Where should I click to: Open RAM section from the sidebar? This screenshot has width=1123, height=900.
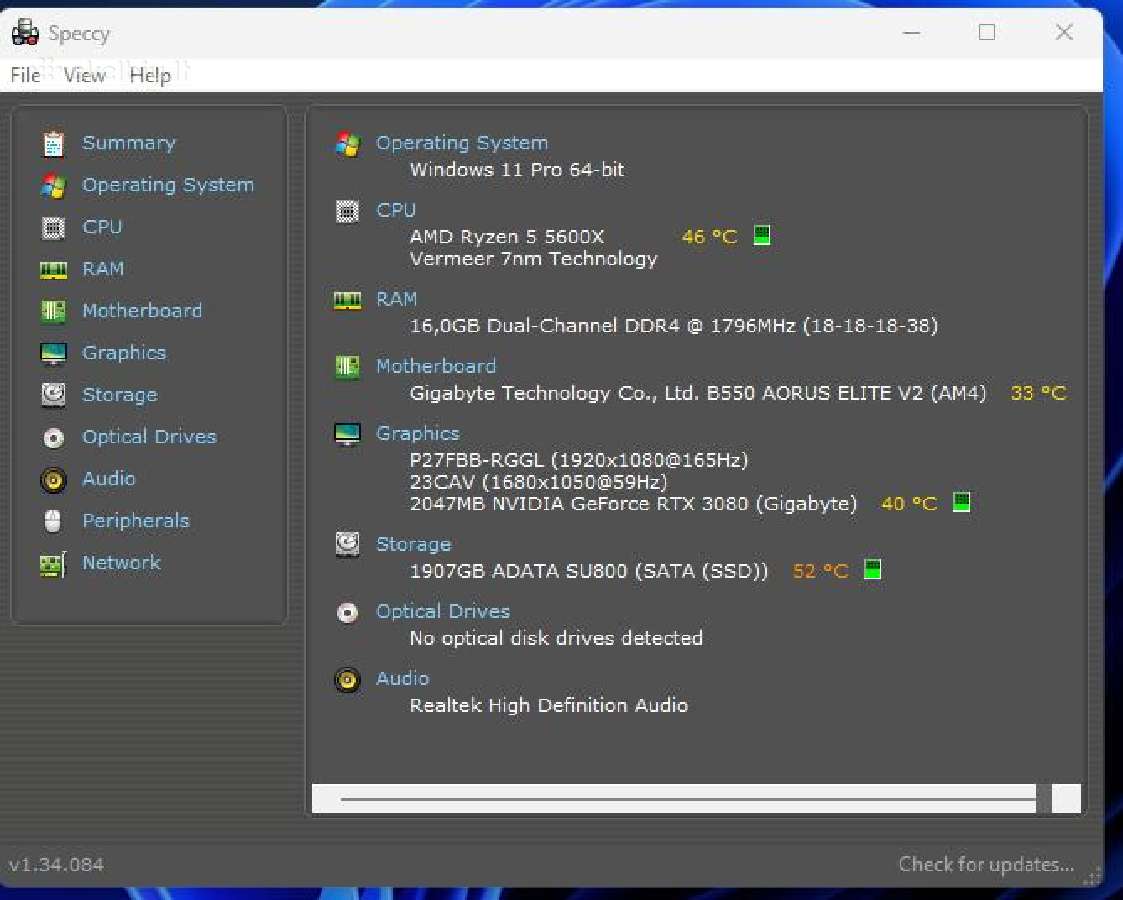click(x=103, y=269)
